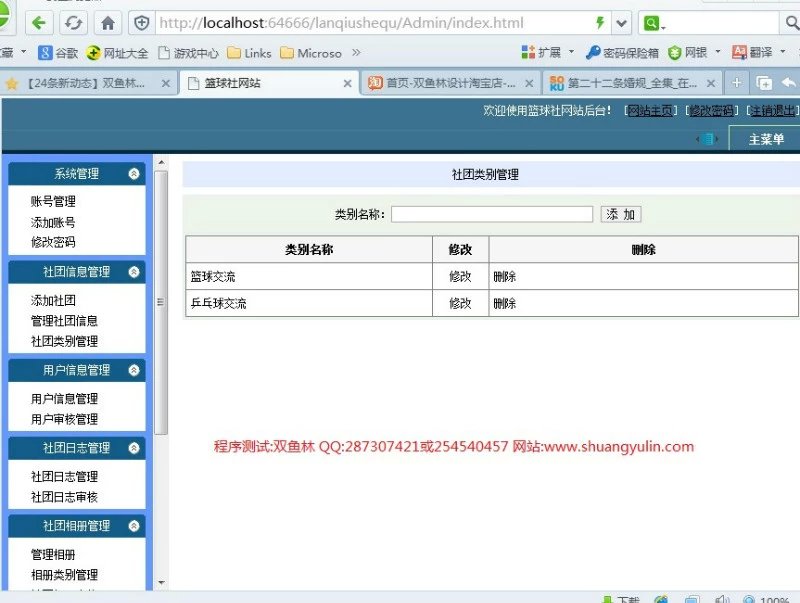800x603 pixels.
Task: Expand the 网银 dropdown arrow
Action: (718, 52)
